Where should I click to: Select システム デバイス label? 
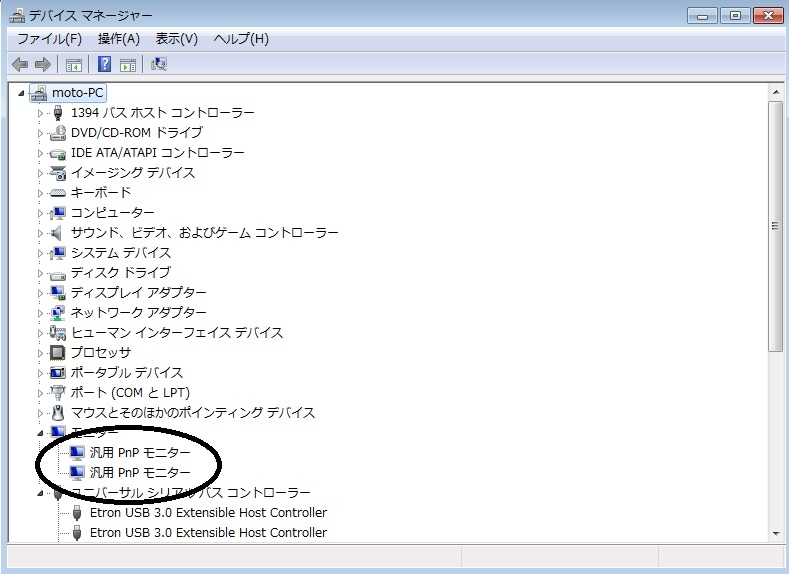[121, 253]
